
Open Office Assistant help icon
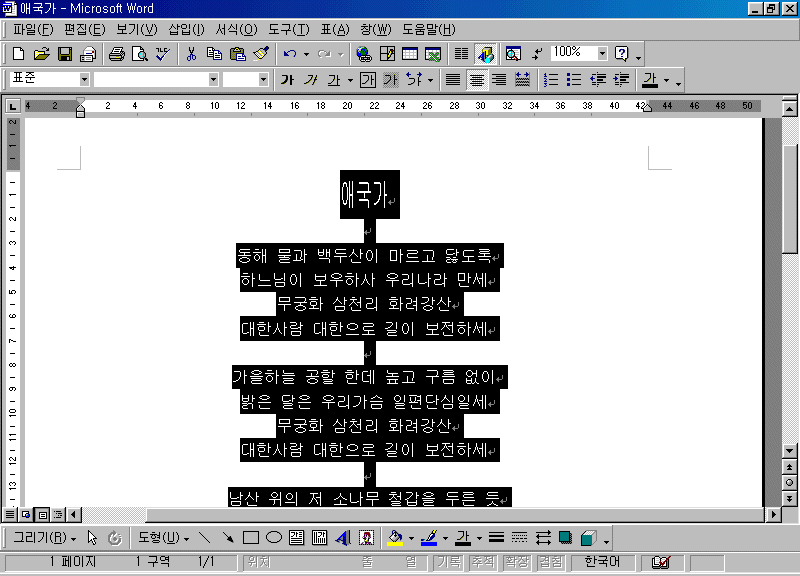(x=621, y=54)
